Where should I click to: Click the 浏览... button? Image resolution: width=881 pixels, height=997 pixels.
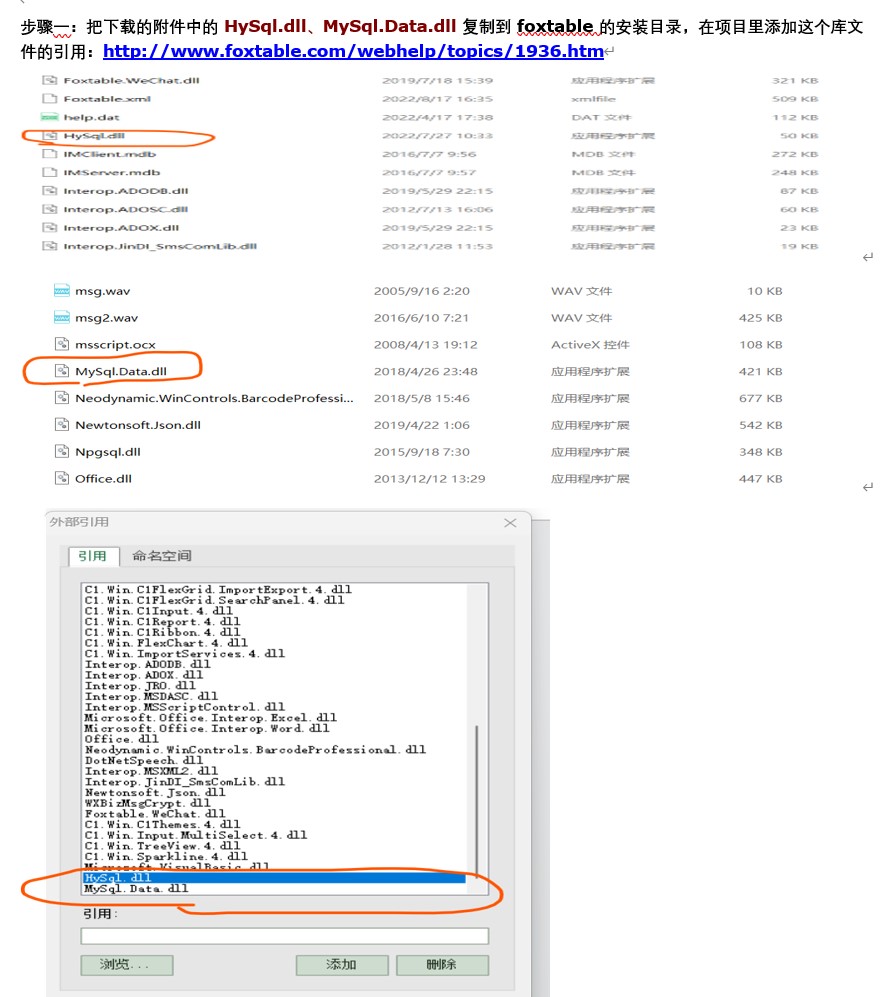pyautogui.click(x=126, y=965)
